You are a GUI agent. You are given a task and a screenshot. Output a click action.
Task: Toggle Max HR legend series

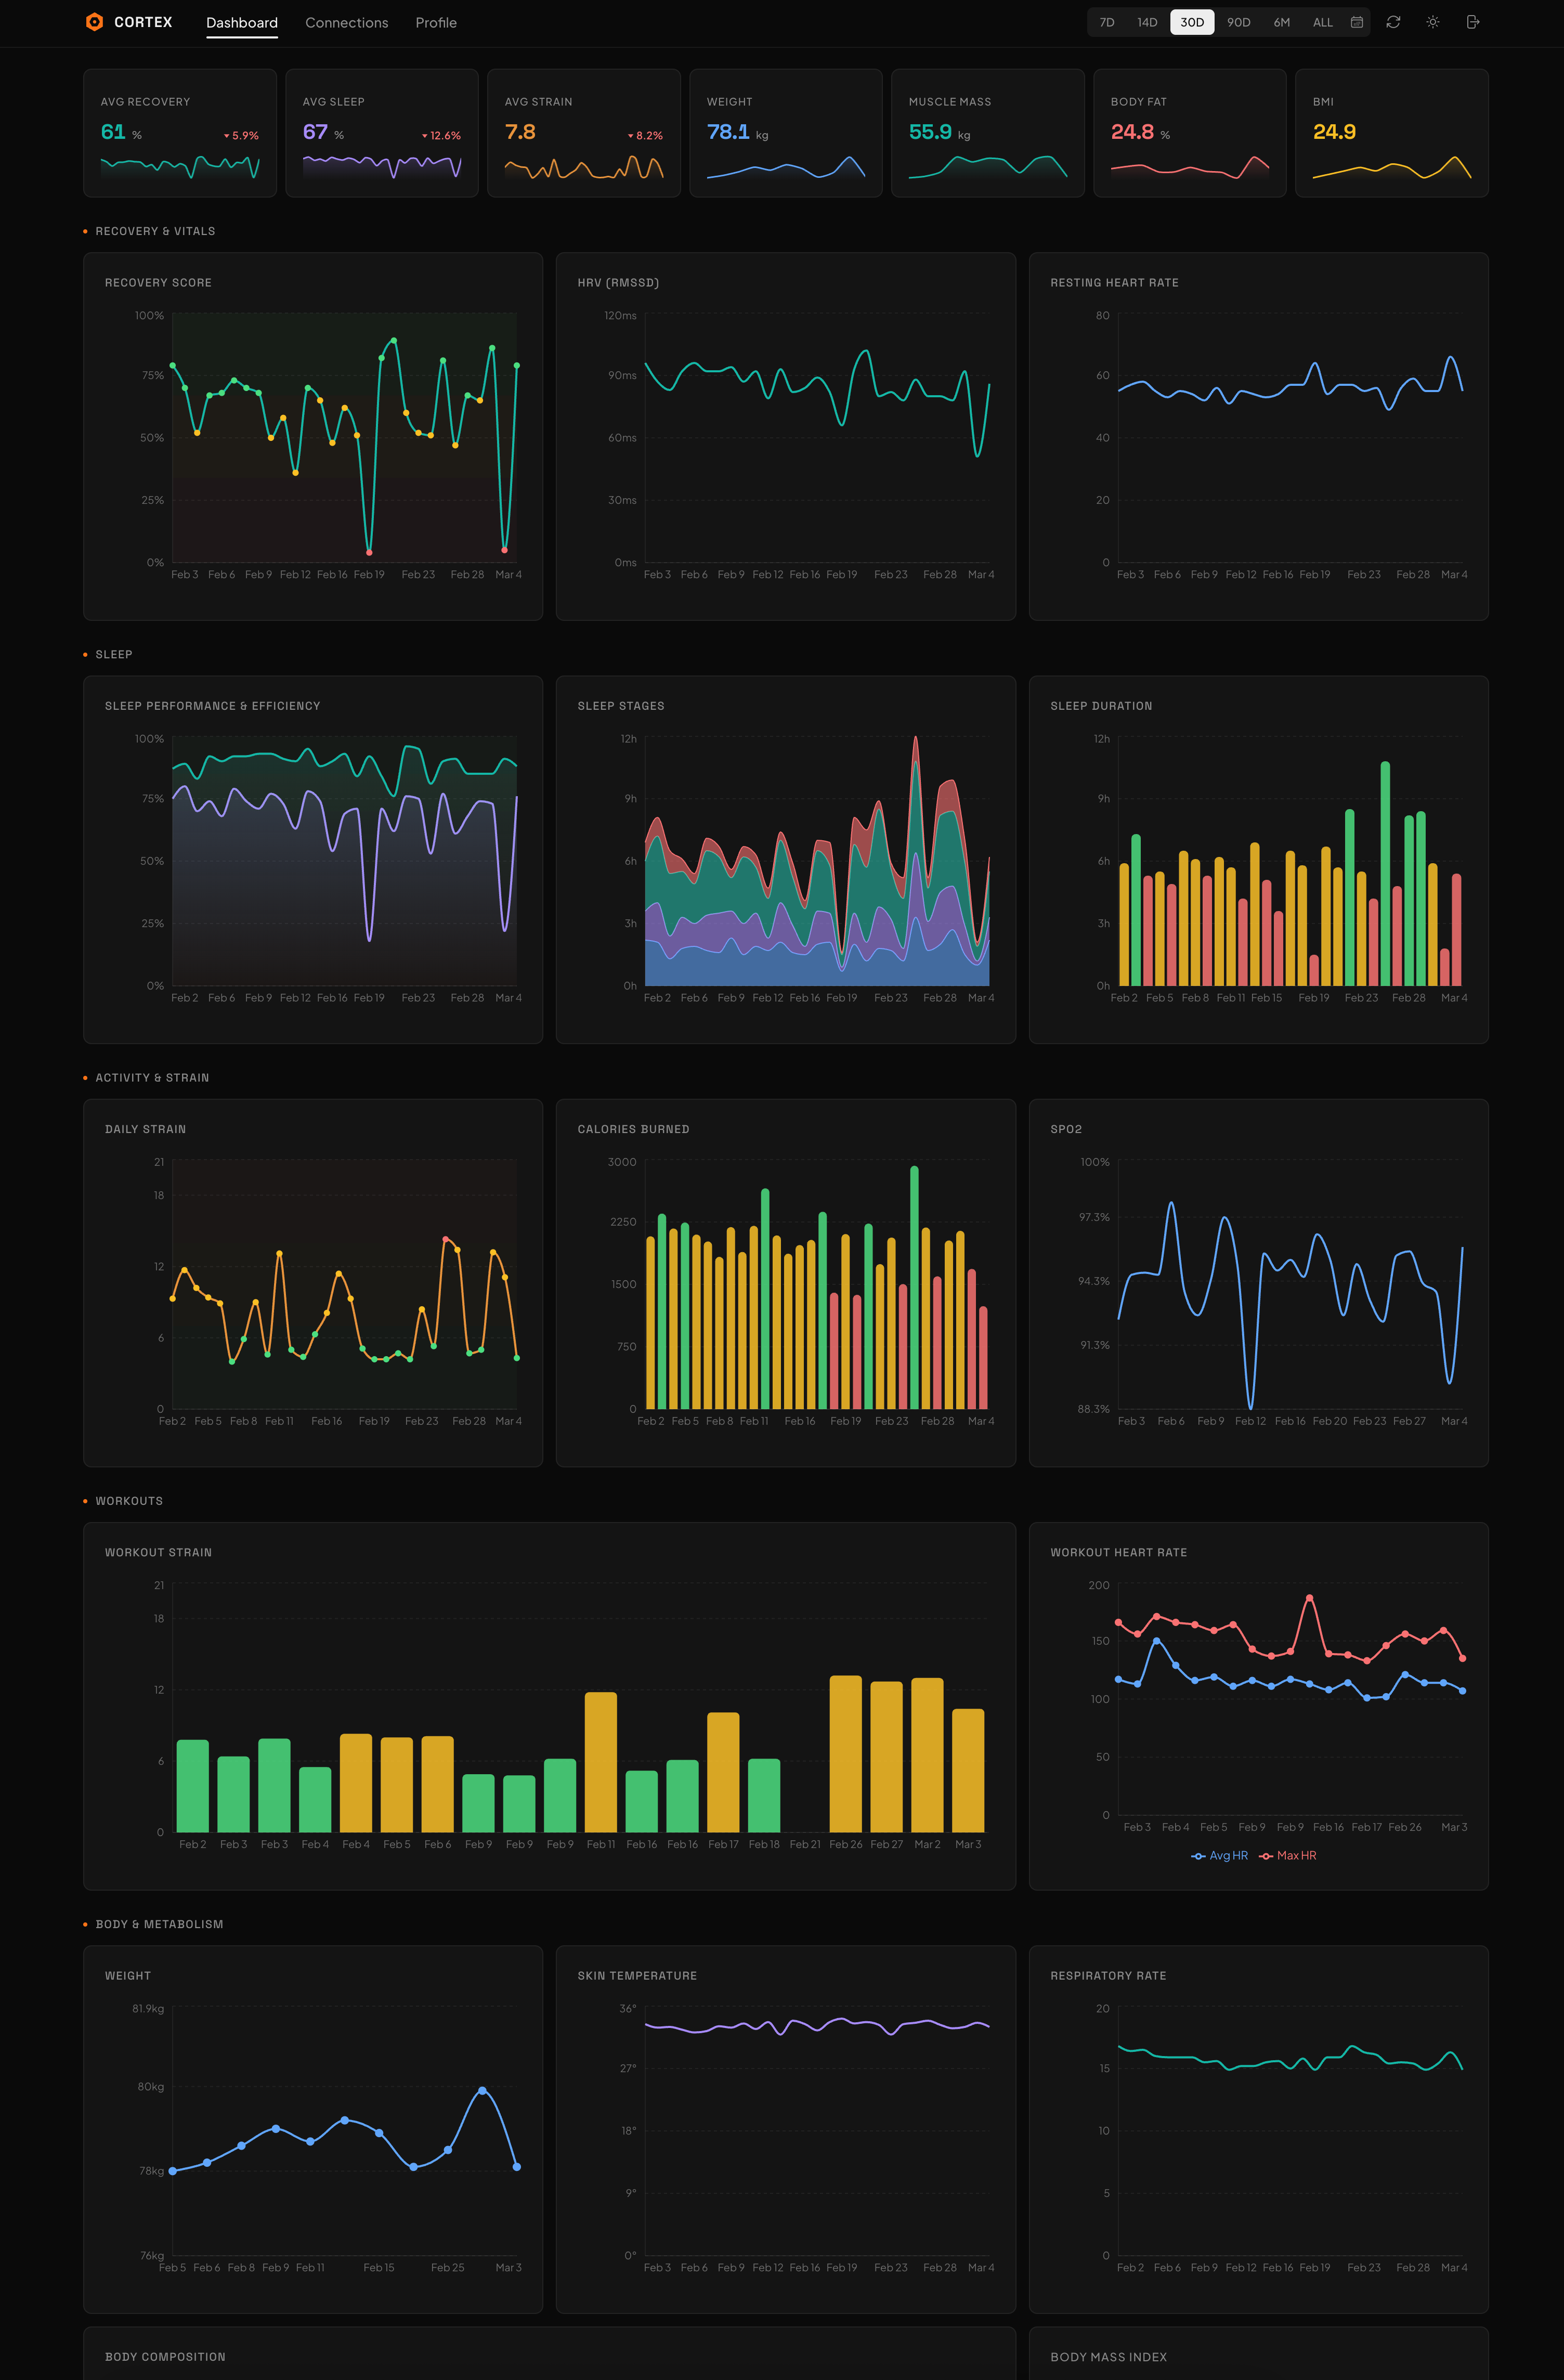click(x=1288, y=1856)
